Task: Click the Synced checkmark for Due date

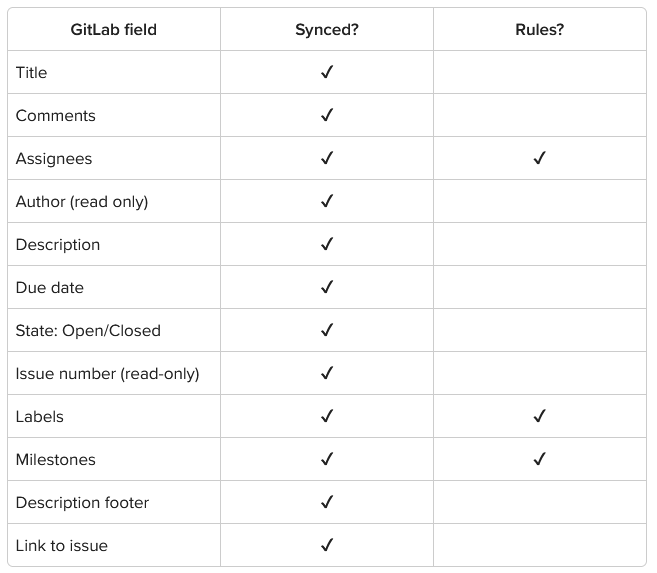Action: click(327, 287)
